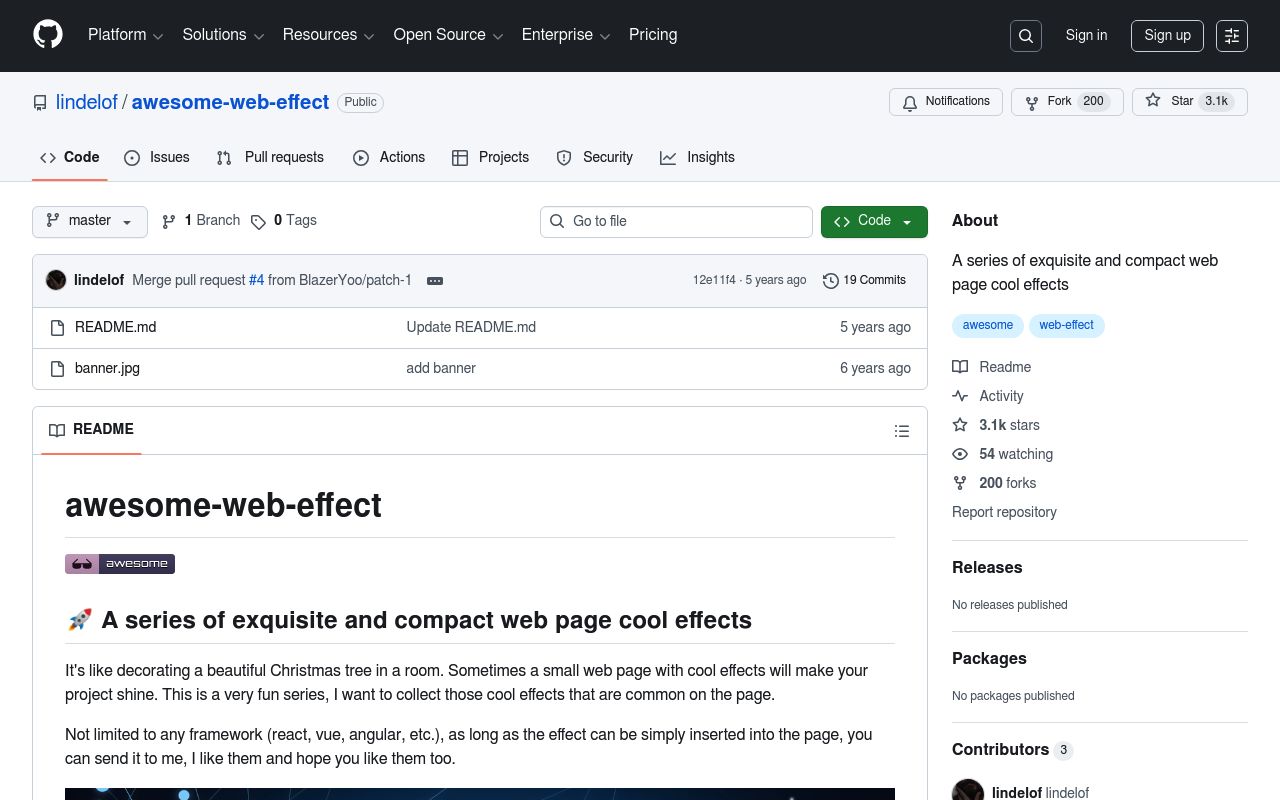This screenshot has height=800, width=1280.
Task: Click Report repository link
Action: tap(1004, 512)
